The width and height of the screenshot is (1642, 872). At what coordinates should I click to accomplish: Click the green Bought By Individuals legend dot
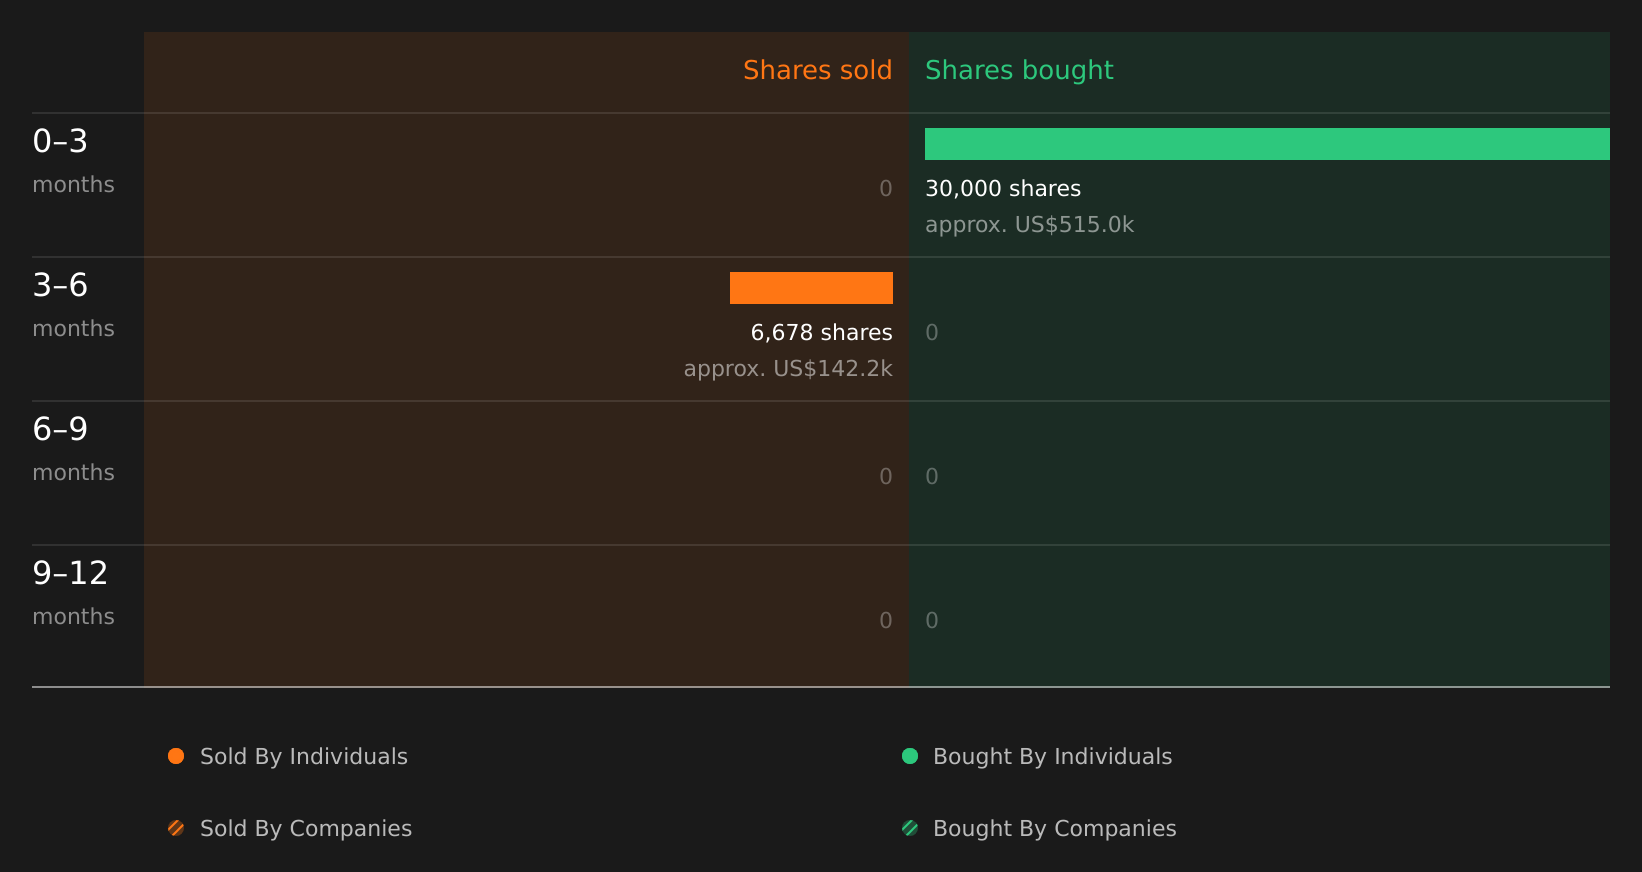pos(910,756)
